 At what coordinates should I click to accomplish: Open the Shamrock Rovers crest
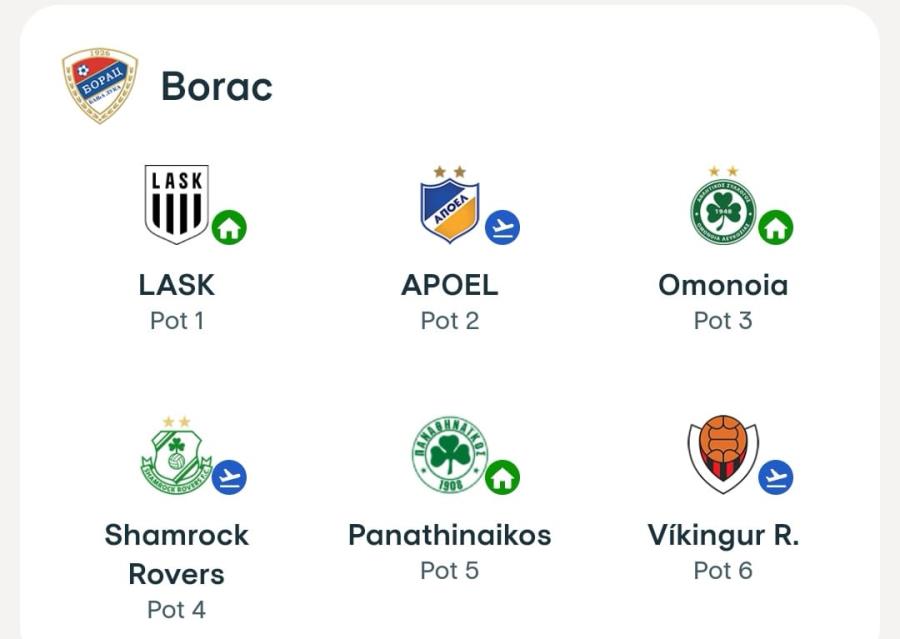[176, 455]
